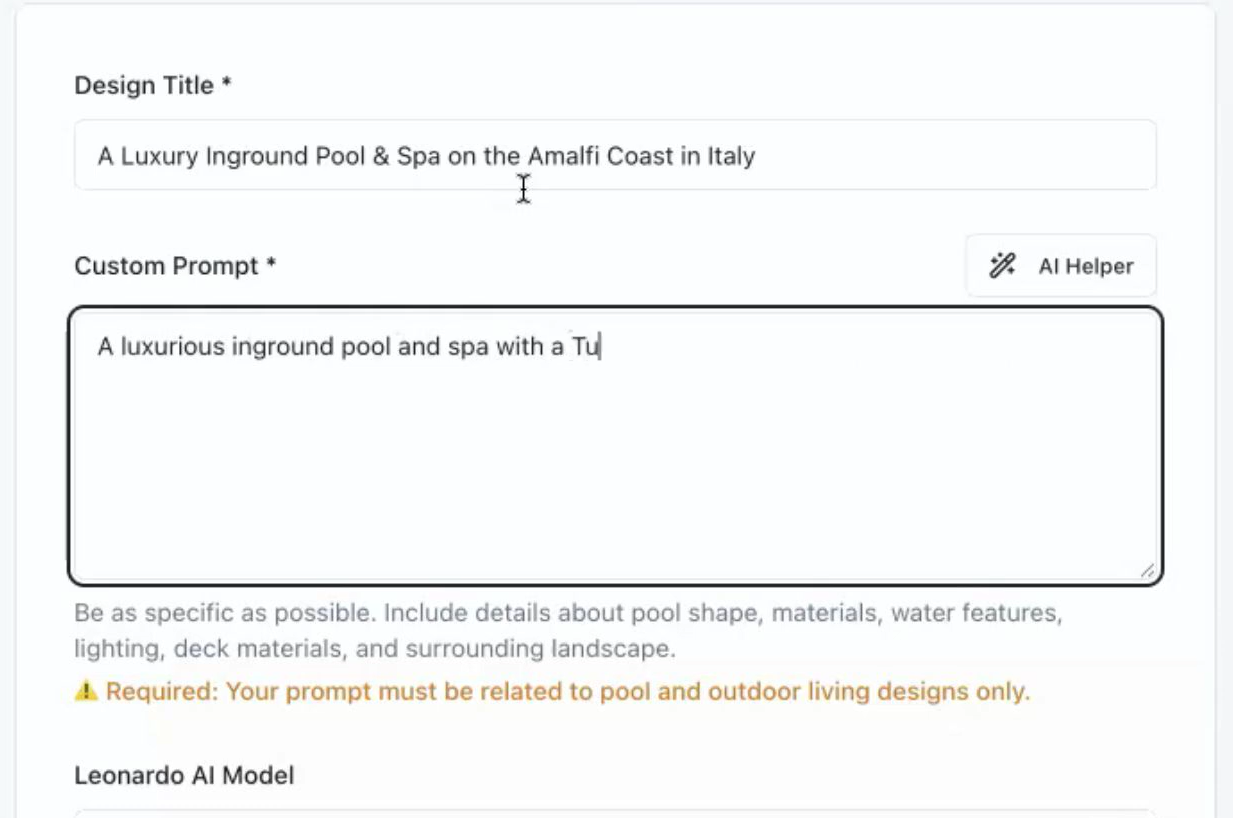Screen dimensions: 1233x818
Task: Click the magic wand icon on AI Helper
Action: pyautogui.click(x=1003, y=265)
